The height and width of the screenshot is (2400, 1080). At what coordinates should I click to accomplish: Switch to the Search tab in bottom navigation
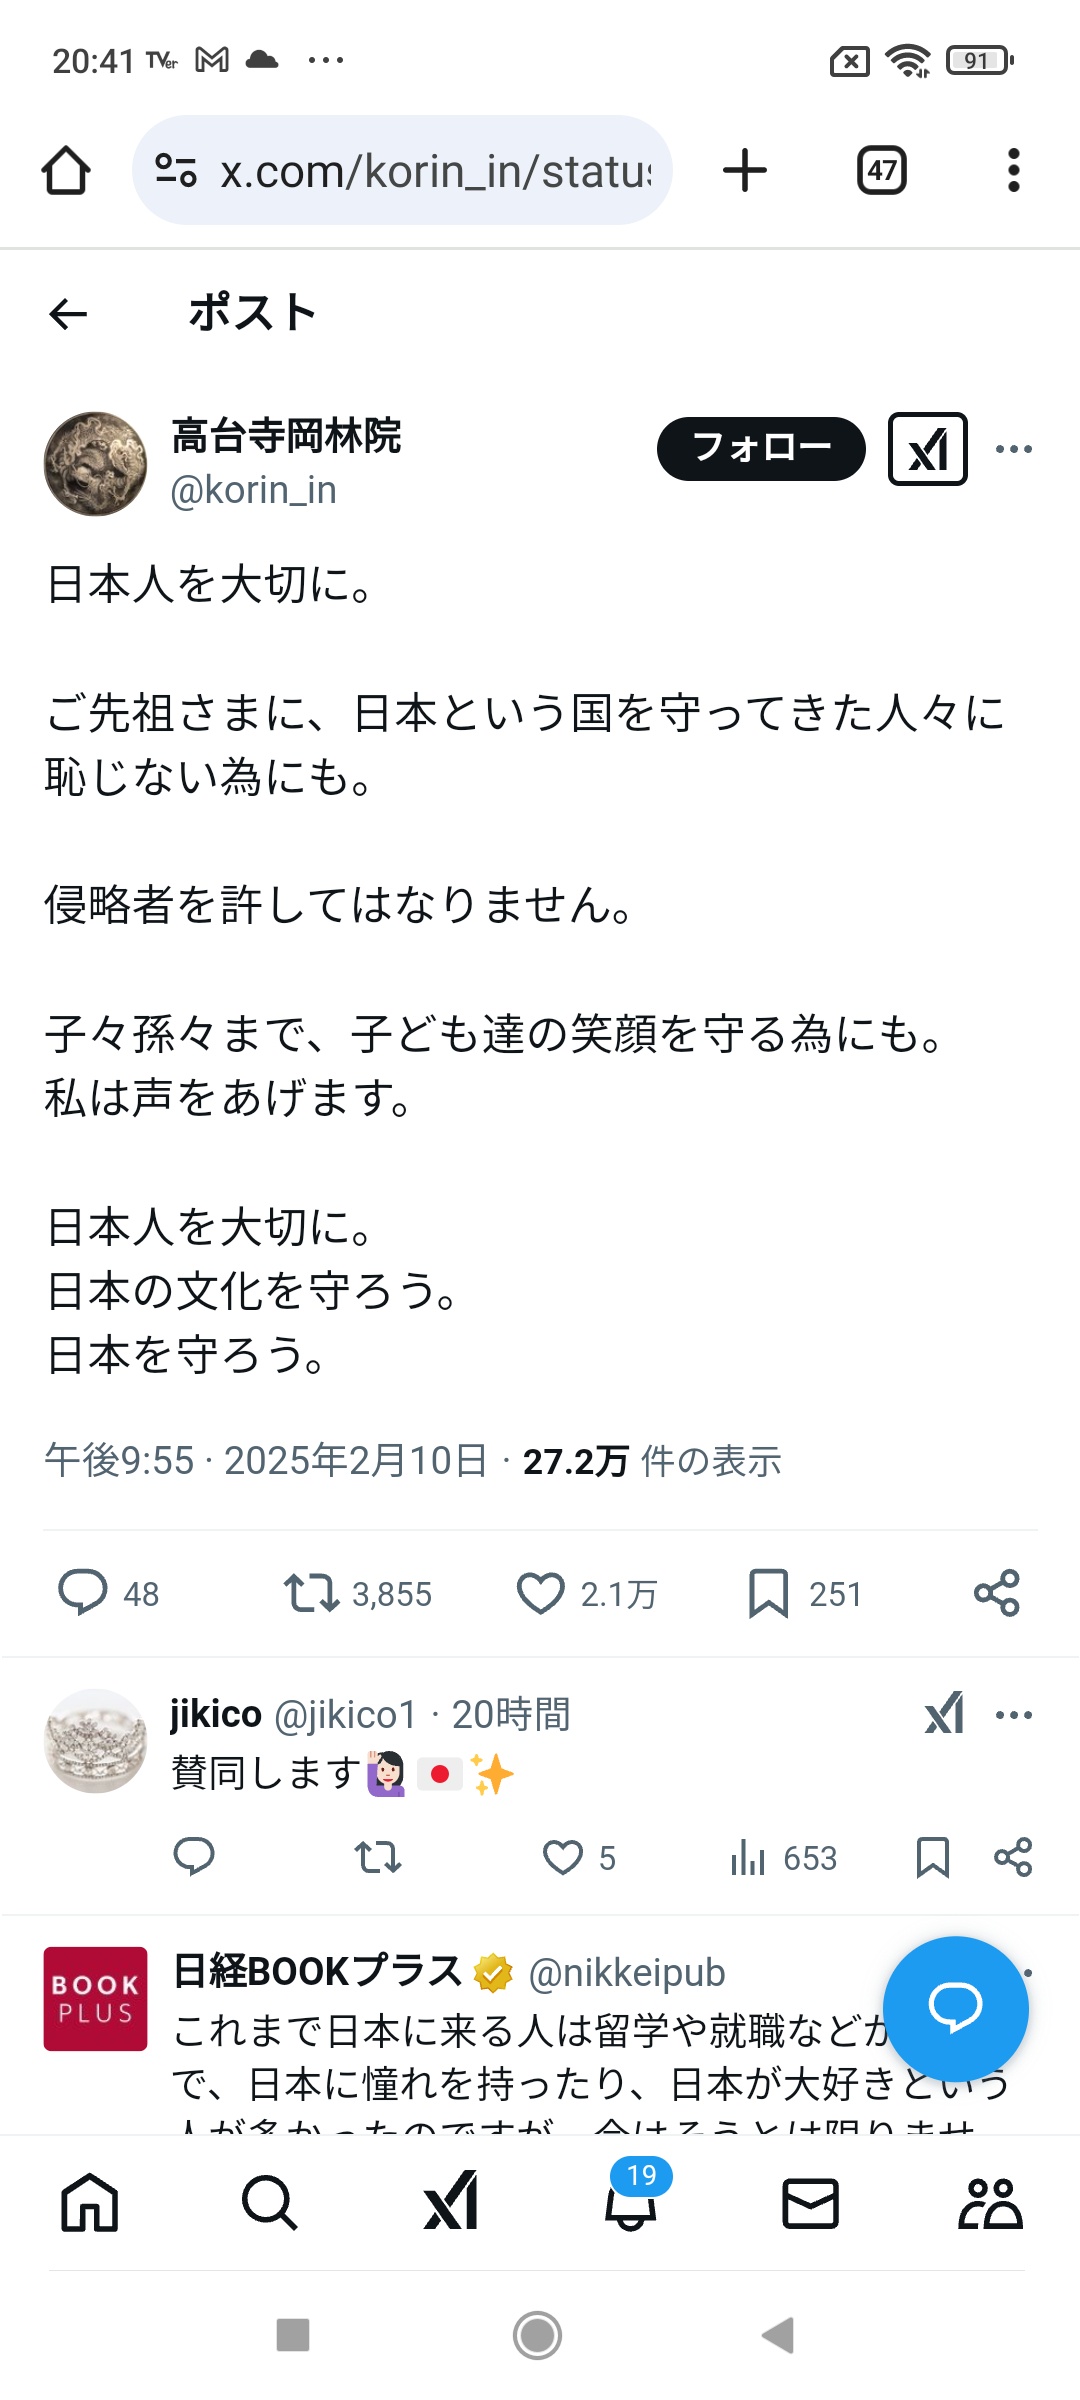click(x=270, y=2203)
